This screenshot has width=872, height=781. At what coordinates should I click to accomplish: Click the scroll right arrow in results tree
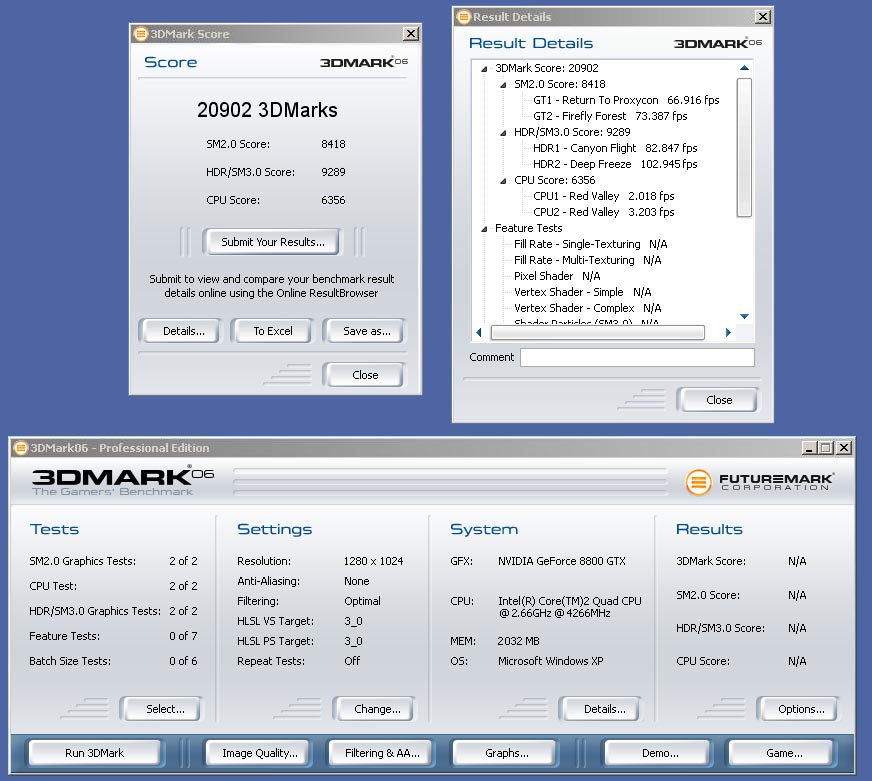tap(728, 332)
